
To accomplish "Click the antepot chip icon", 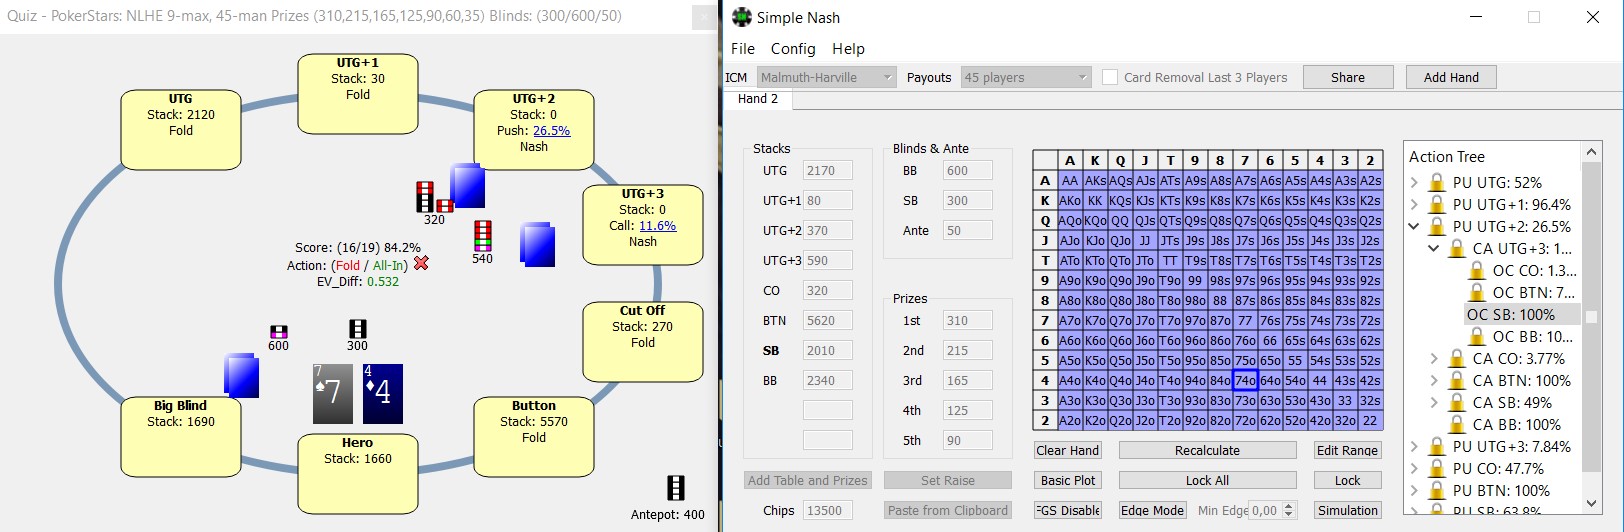I will tap(676, 488).
